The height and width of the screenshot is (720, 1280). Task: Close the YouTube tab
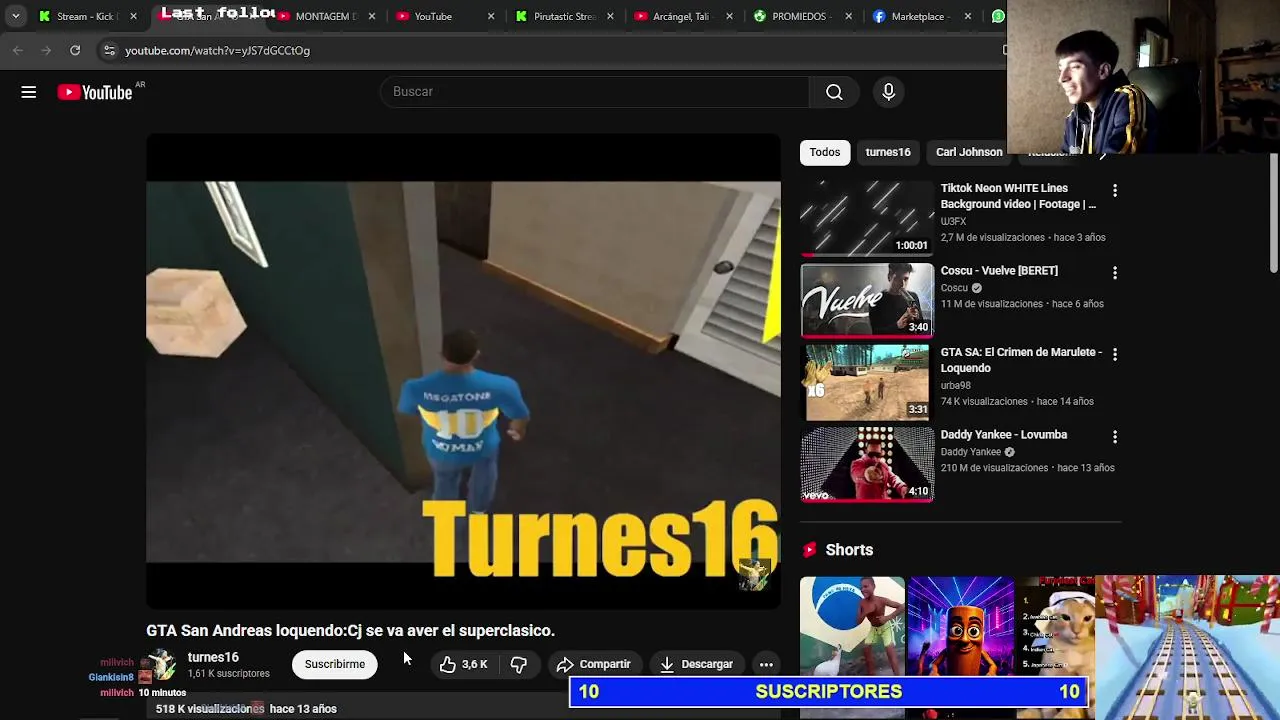(490, 16)
